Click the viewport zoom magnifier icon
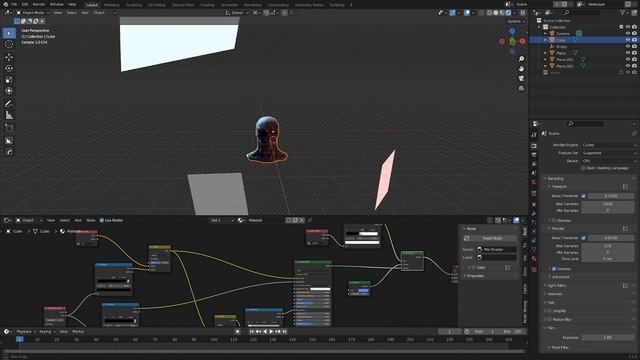The width and height of the screenshot is (640, 360). 521,59
